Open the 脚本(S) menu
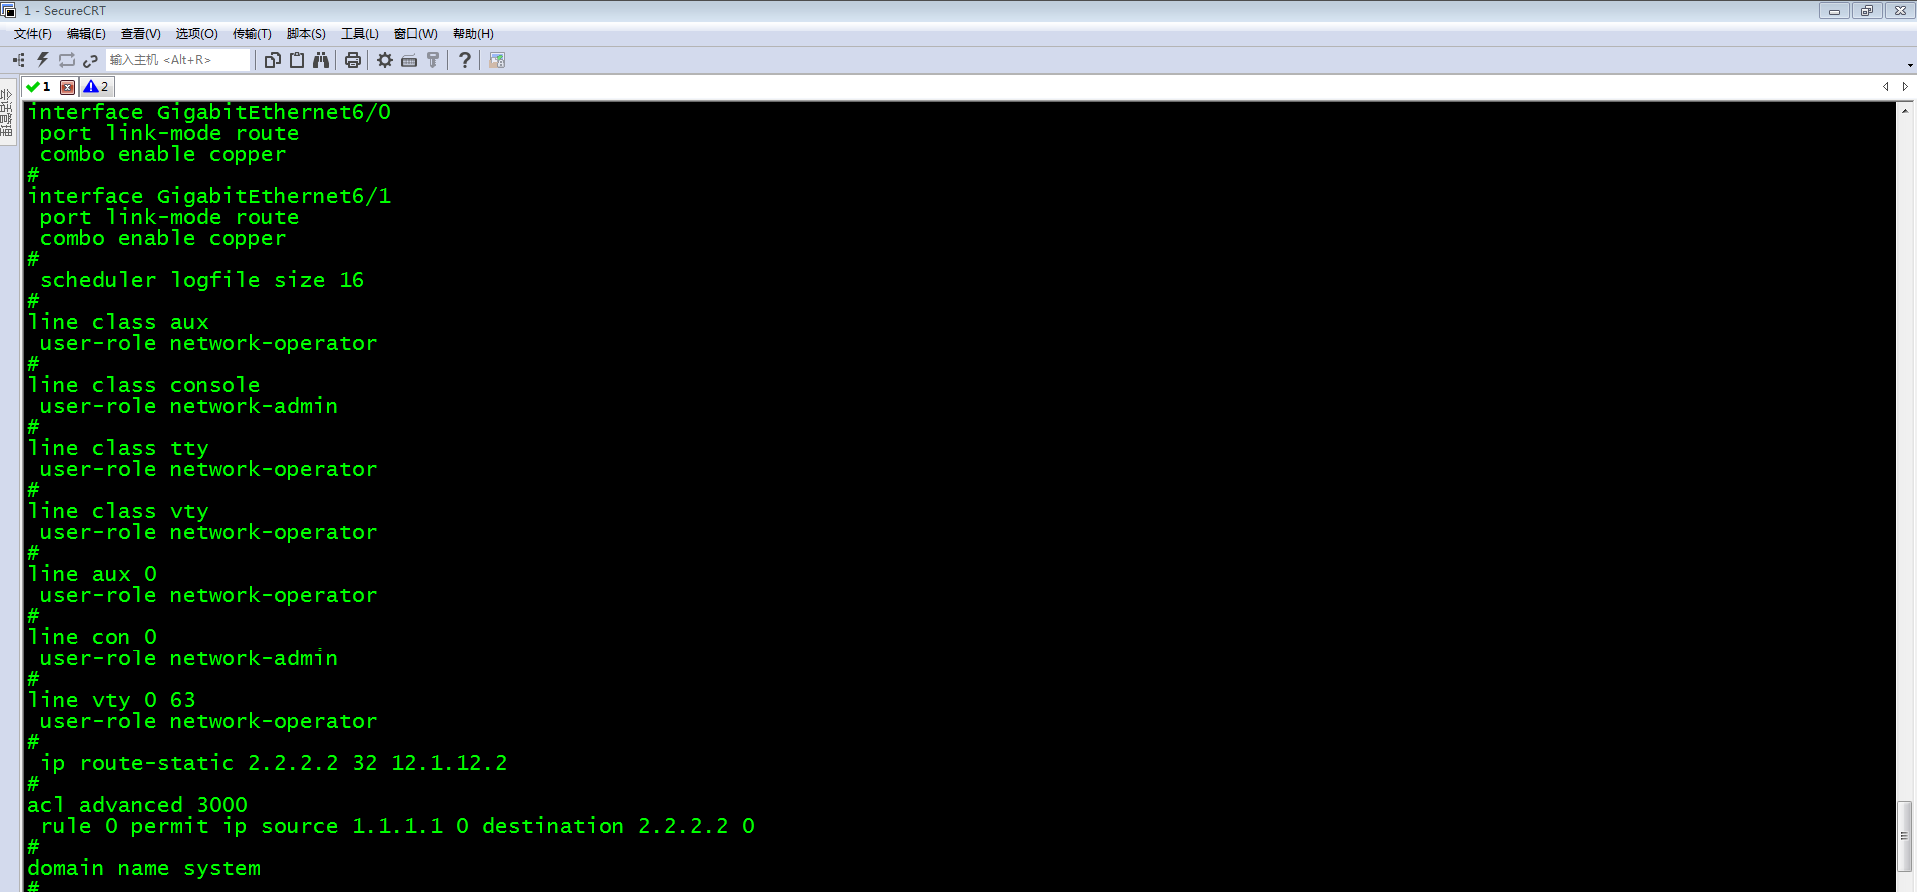 (x=306, y=34)
